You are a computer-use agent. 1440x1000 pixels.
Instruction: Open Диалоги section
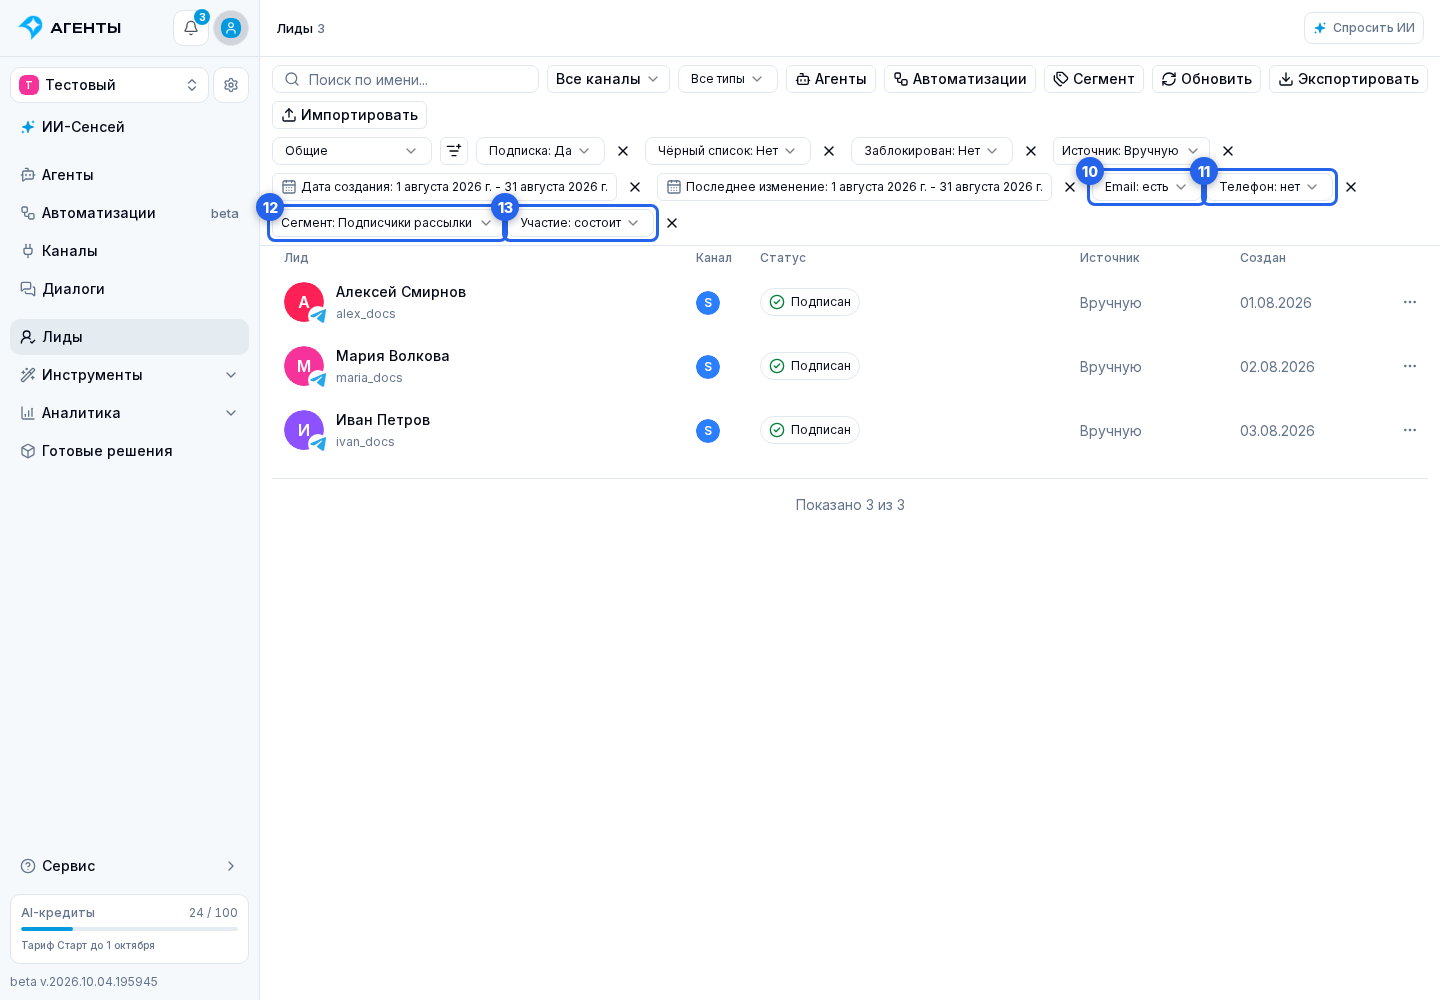130,289
